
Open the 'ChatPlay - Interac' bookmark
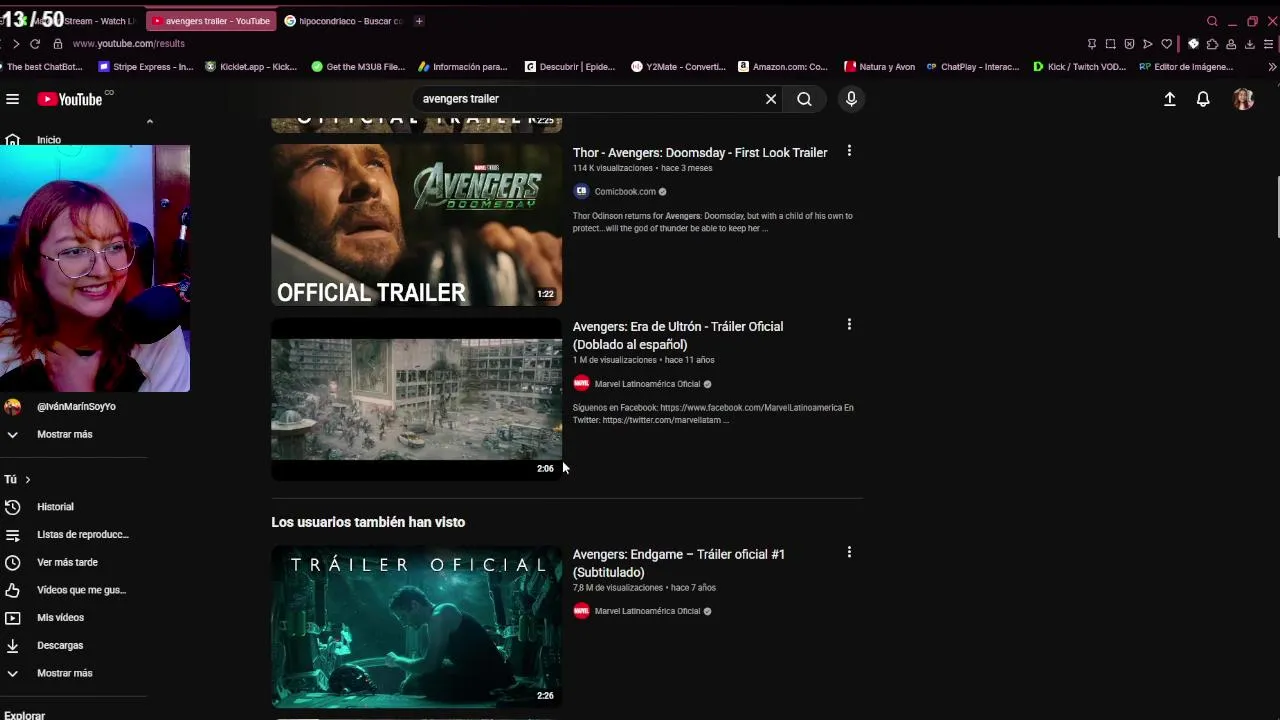(x=972, y=67)
